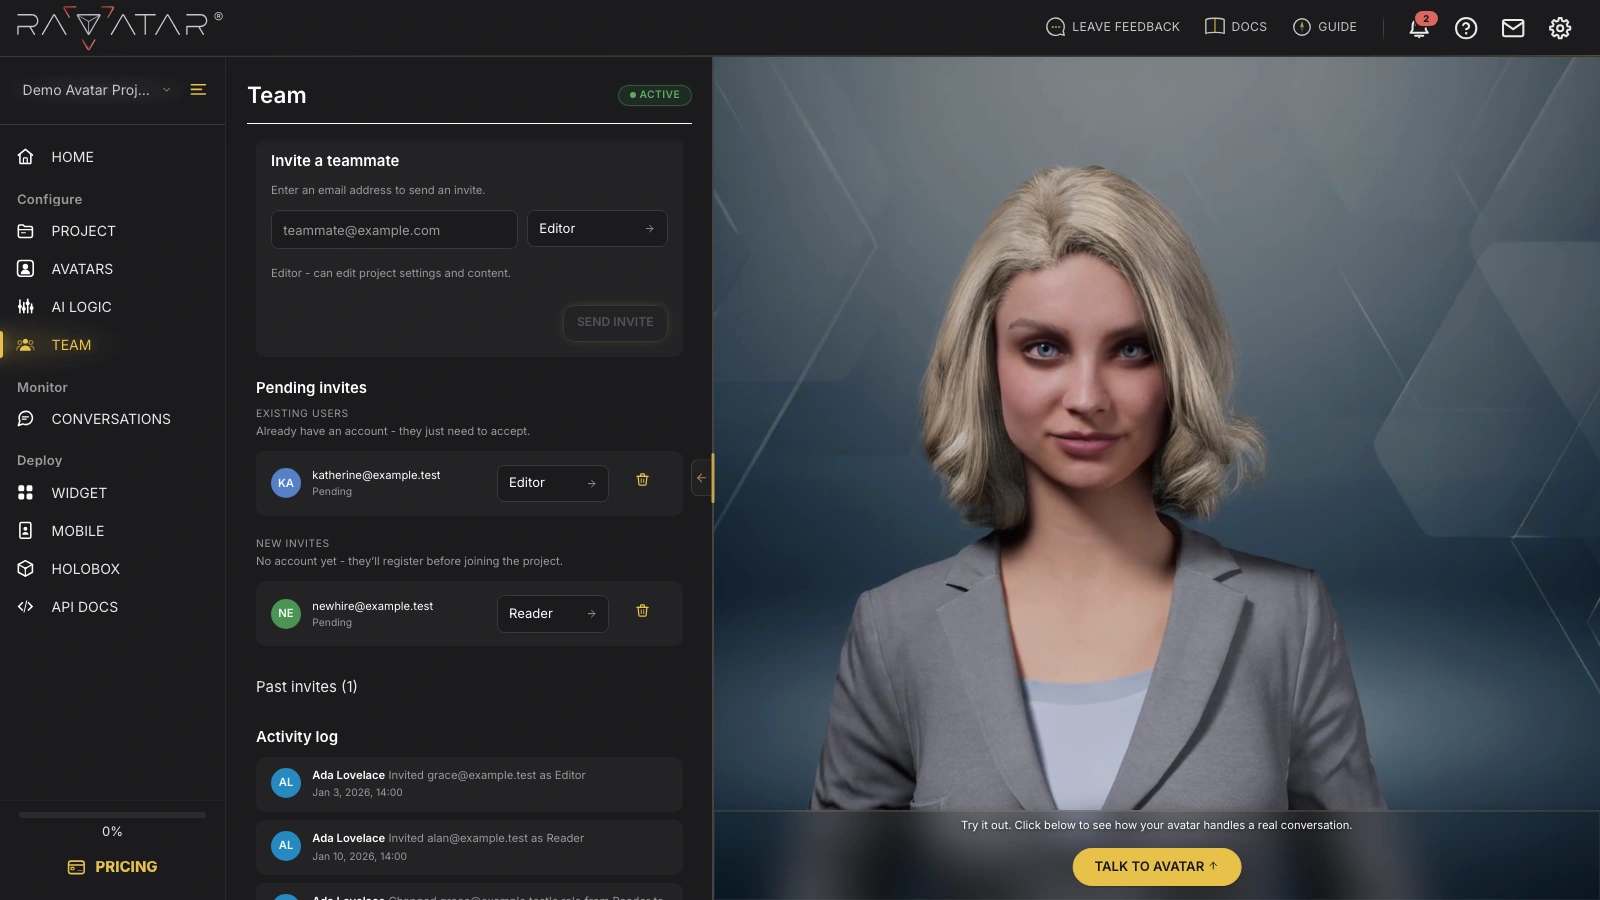Open DOCS link in header

coord(1236,27)
